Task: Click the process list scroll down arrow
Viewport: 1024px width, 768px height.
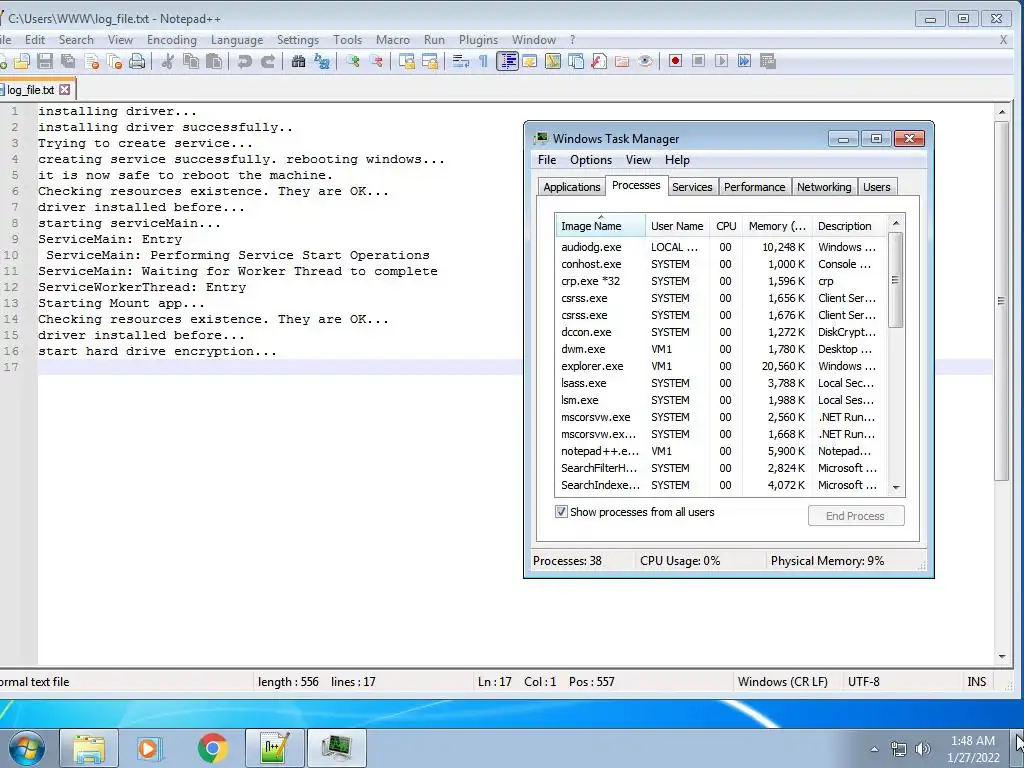Action: pos(896,488)
